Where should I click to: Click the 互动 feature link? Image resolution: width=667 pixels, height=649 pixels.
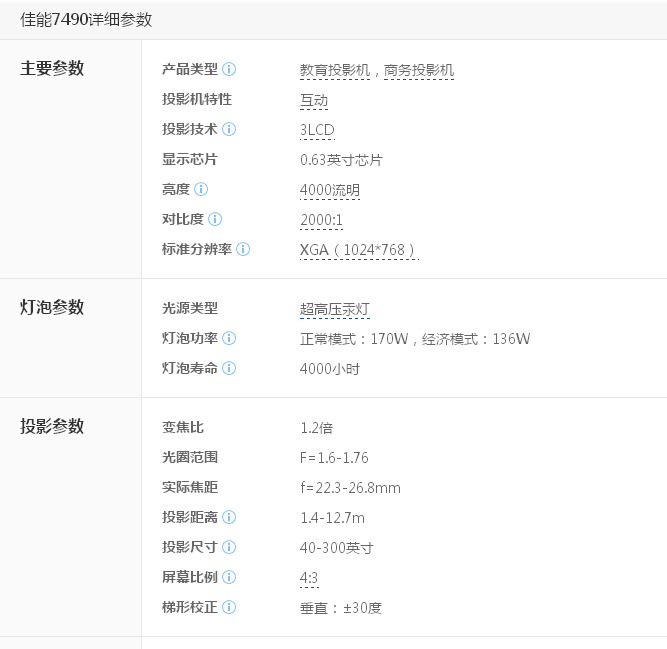pos(314,100)
